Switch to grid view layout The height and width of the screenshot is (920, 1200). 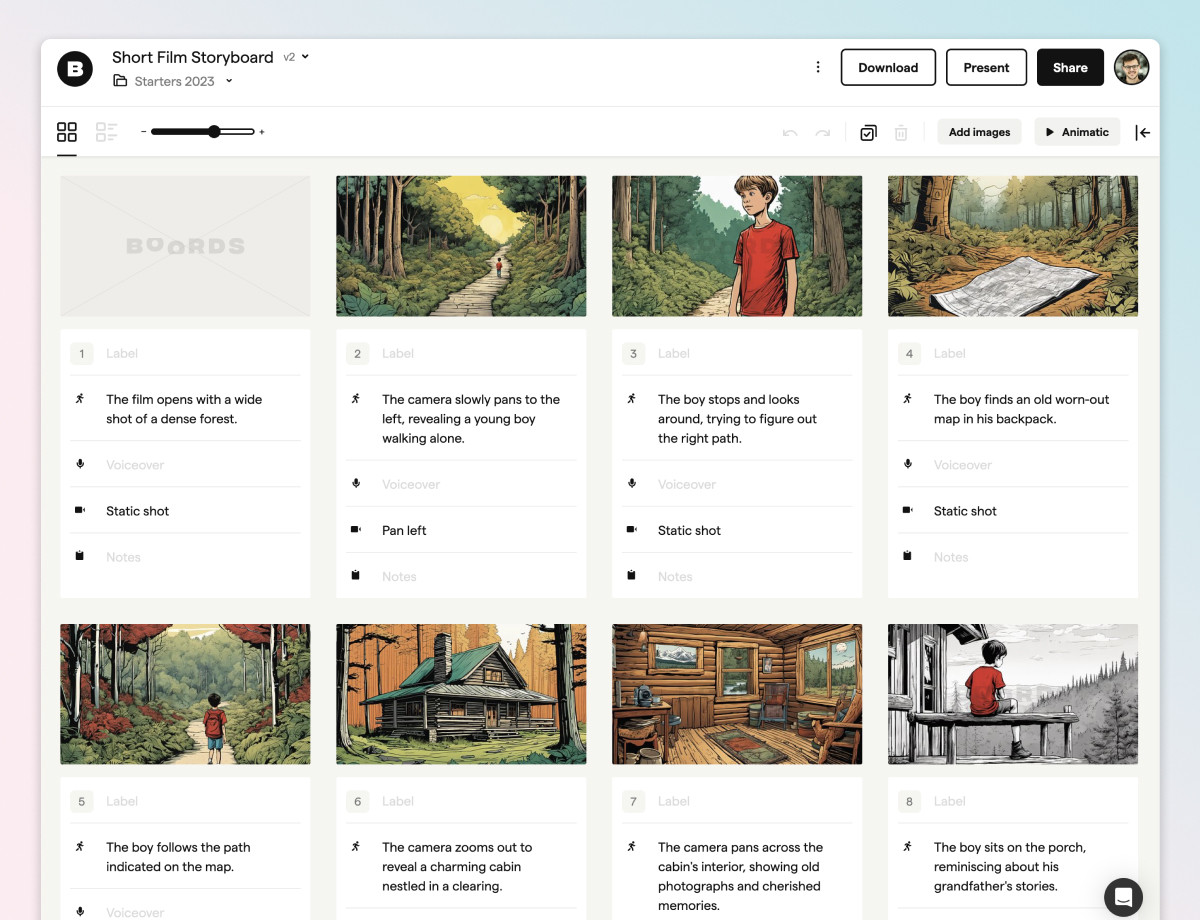(67, 132)
